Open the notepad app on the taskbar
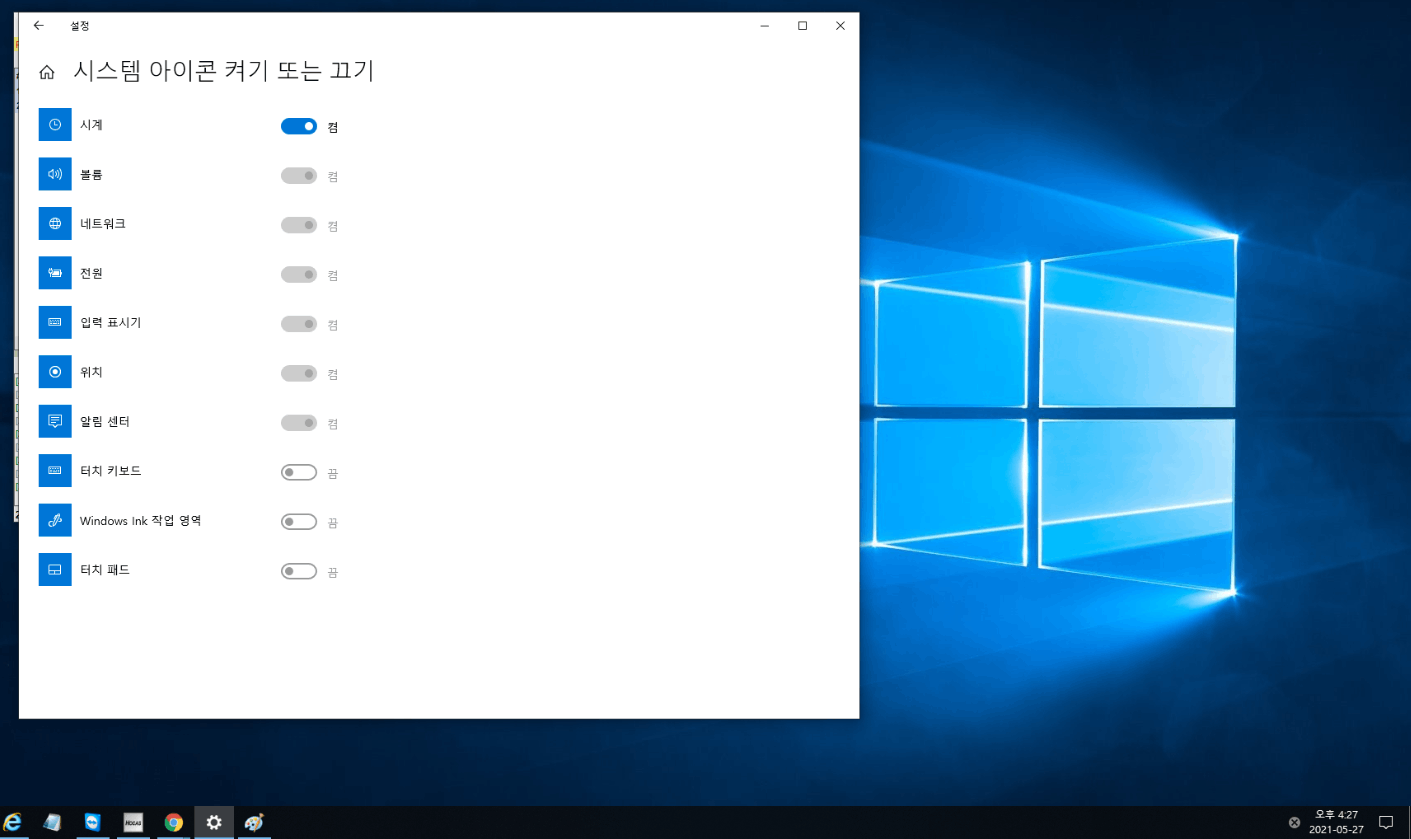This screenshot has width=1411, height=839. [53, 822]
